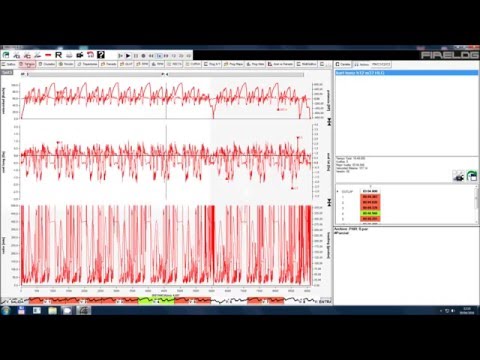Viewport: 480px width, 360px height.
Task: Open the Matematico tab
Action: 307,64
